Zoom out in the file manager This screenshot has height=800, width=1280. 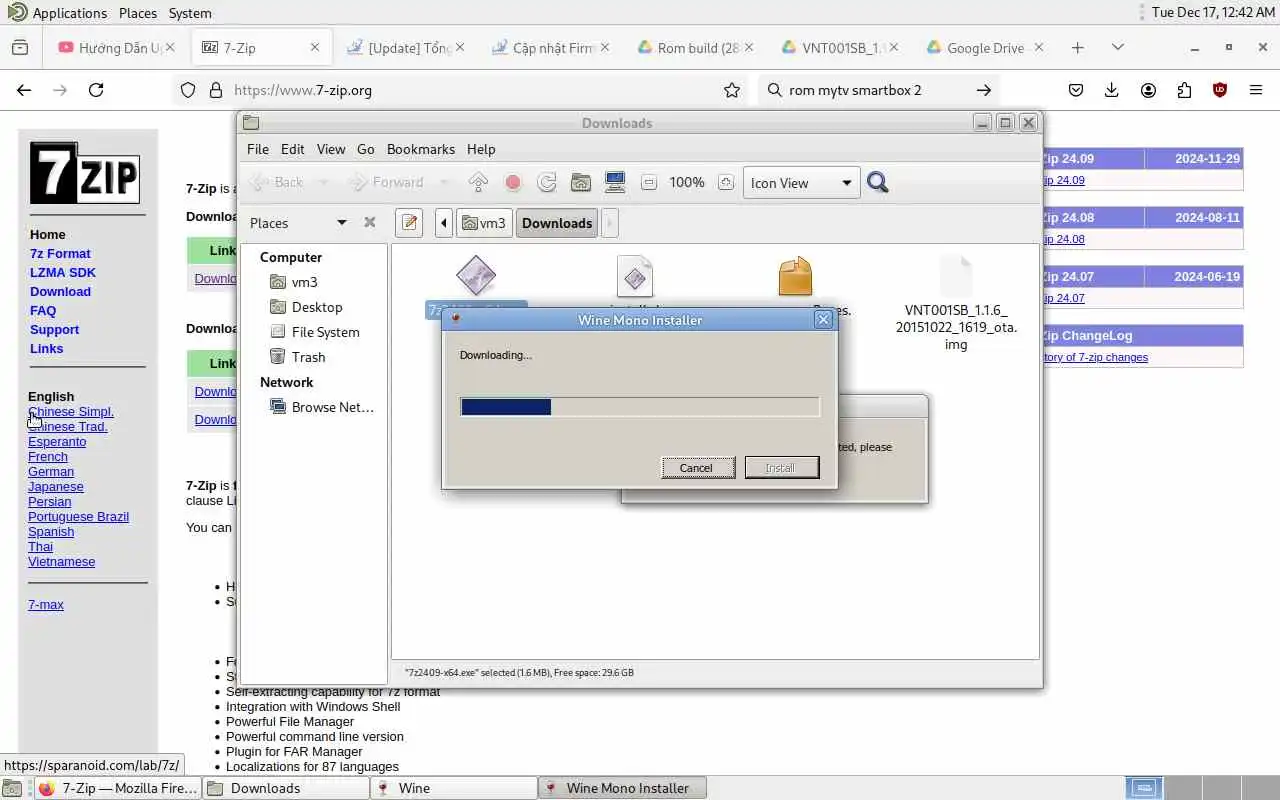coord(649,182)
